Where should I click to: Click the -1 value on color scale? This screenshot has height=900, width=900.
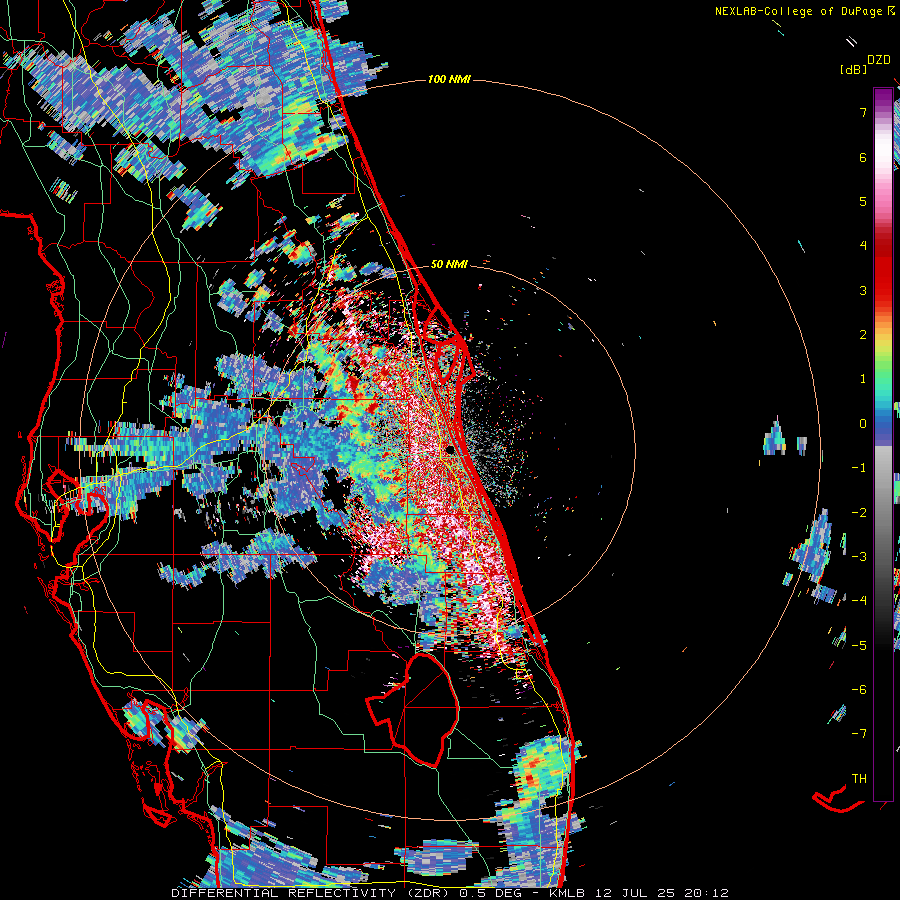coord(859,468)
